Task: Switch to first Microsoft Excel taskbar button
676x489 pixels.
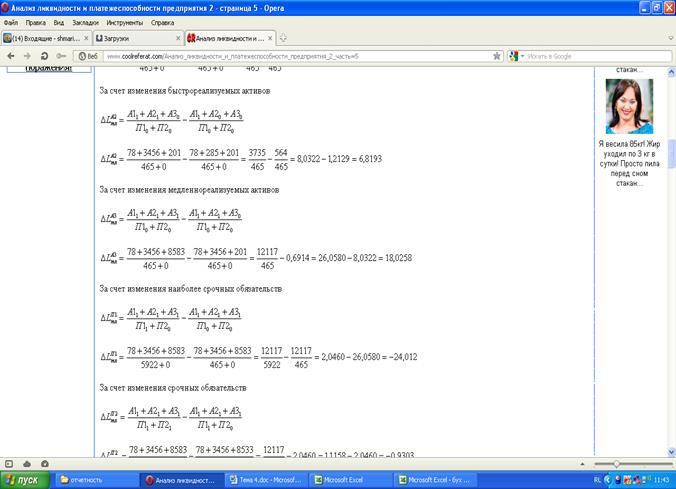Action: (352, 480)
